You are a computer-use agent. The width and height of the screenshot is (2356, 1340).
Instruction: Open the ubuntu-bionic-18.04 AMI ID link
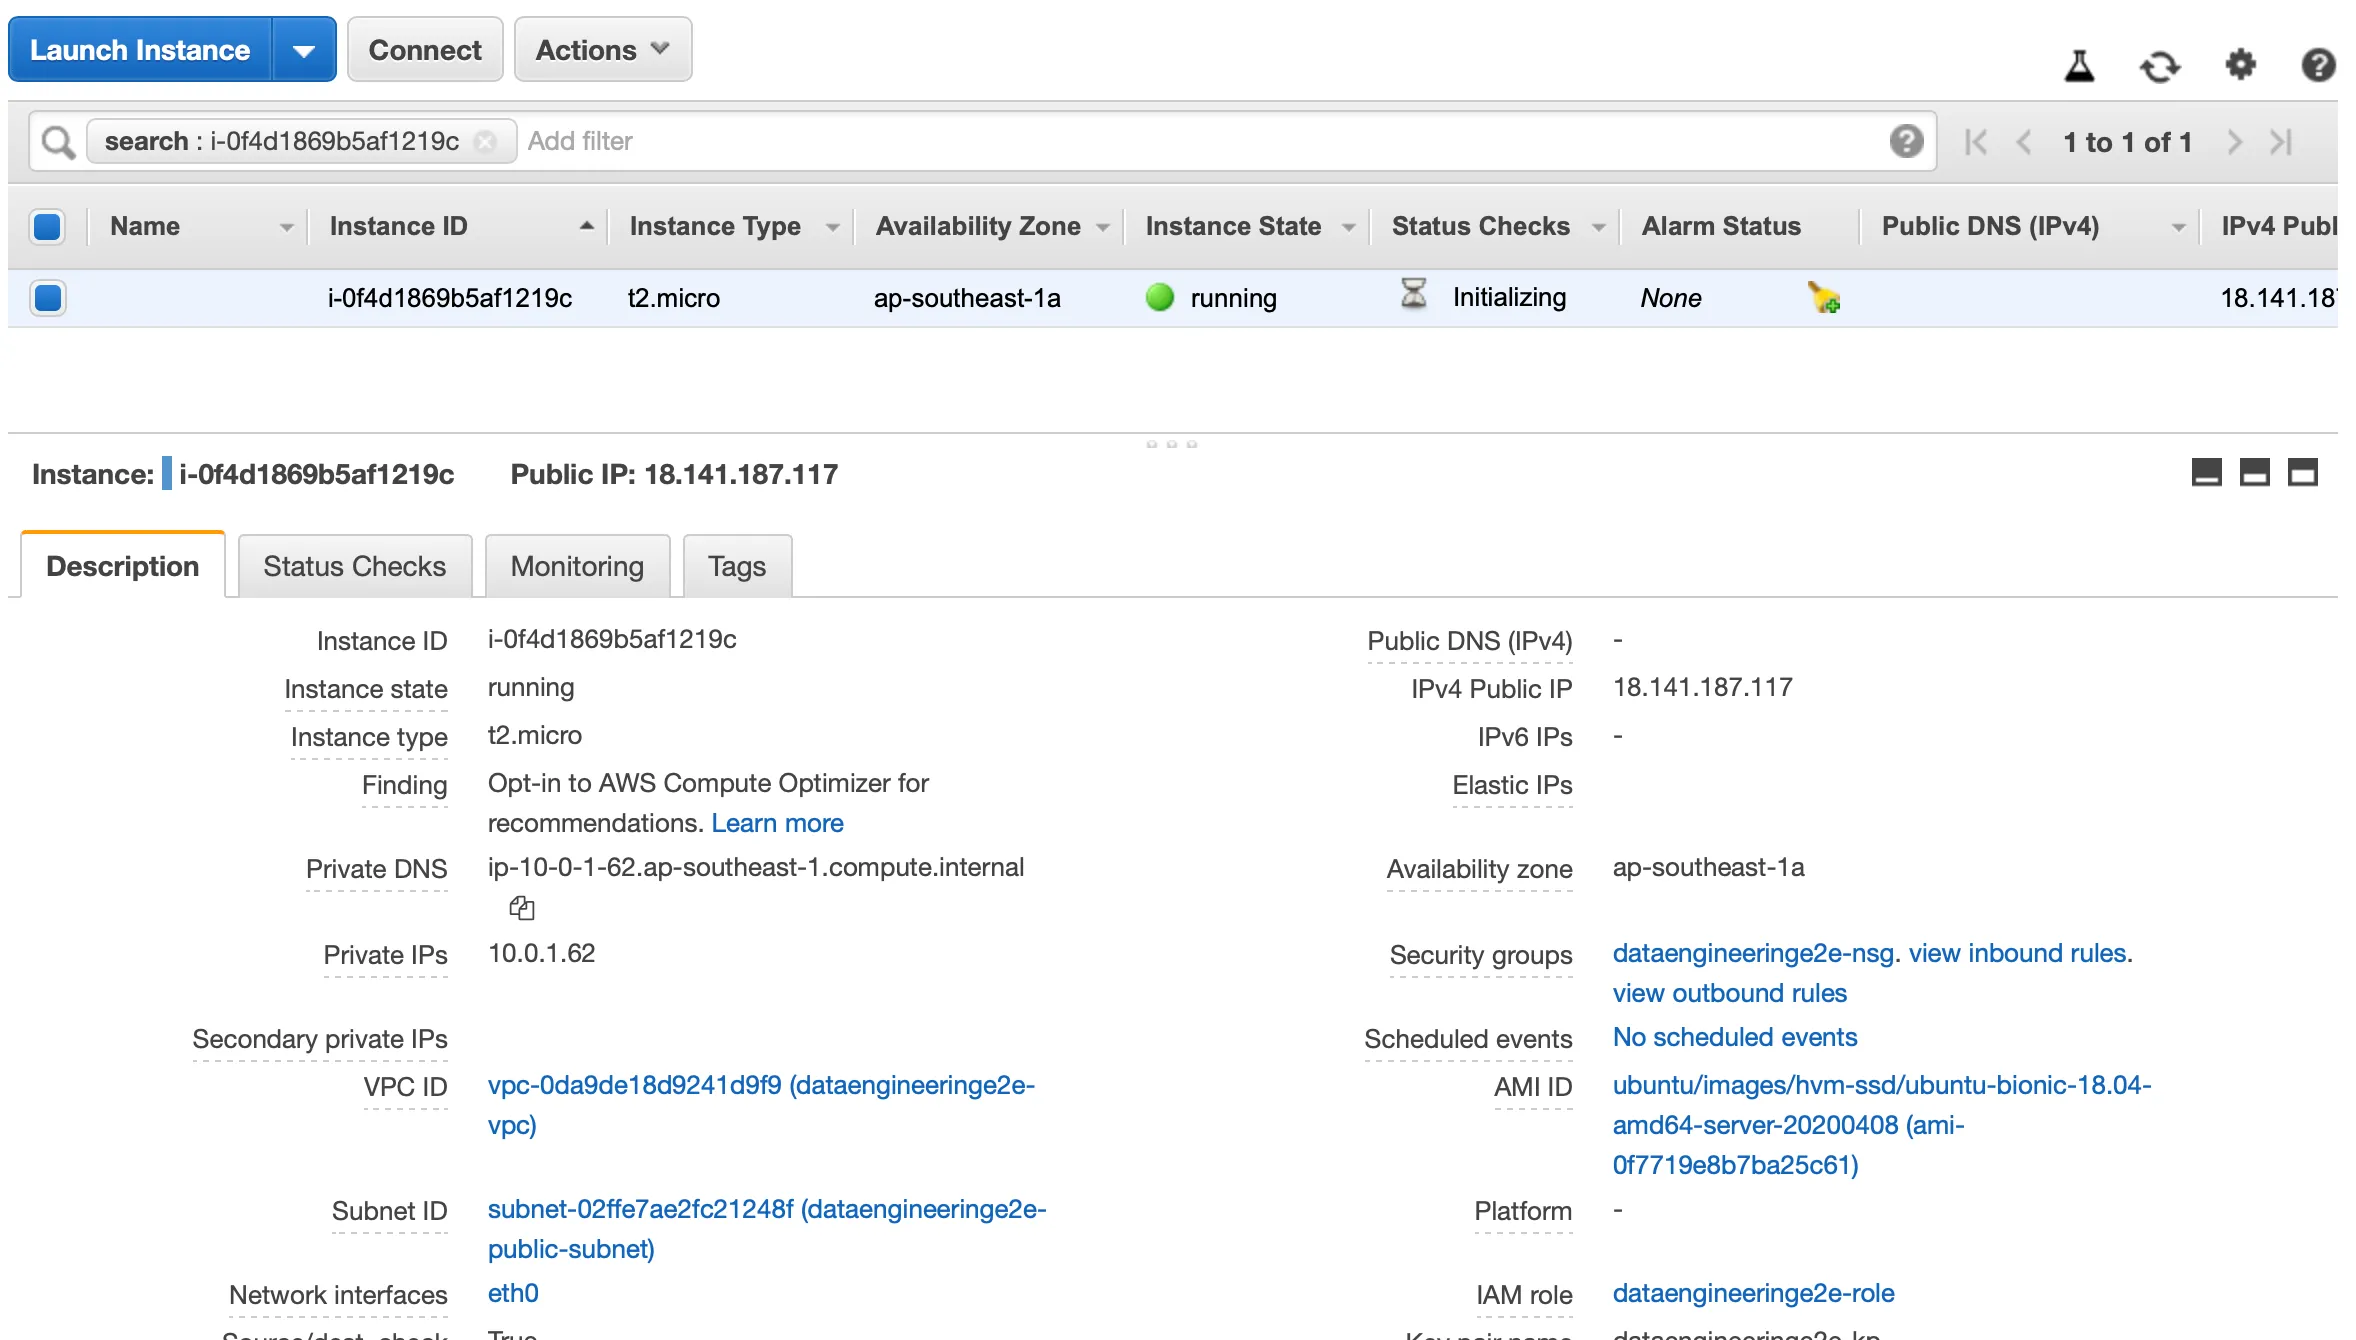tap(1881, 1125)
